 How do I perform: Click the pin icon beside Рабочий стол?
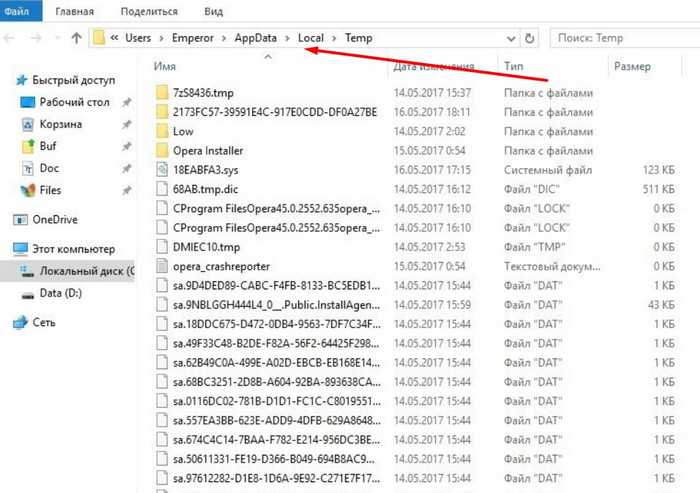[127, 102]
